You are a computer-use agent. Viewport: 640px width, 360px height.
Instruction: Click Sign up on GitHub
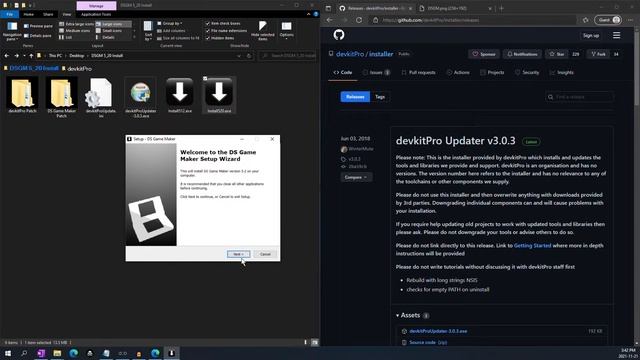(591, 36)
